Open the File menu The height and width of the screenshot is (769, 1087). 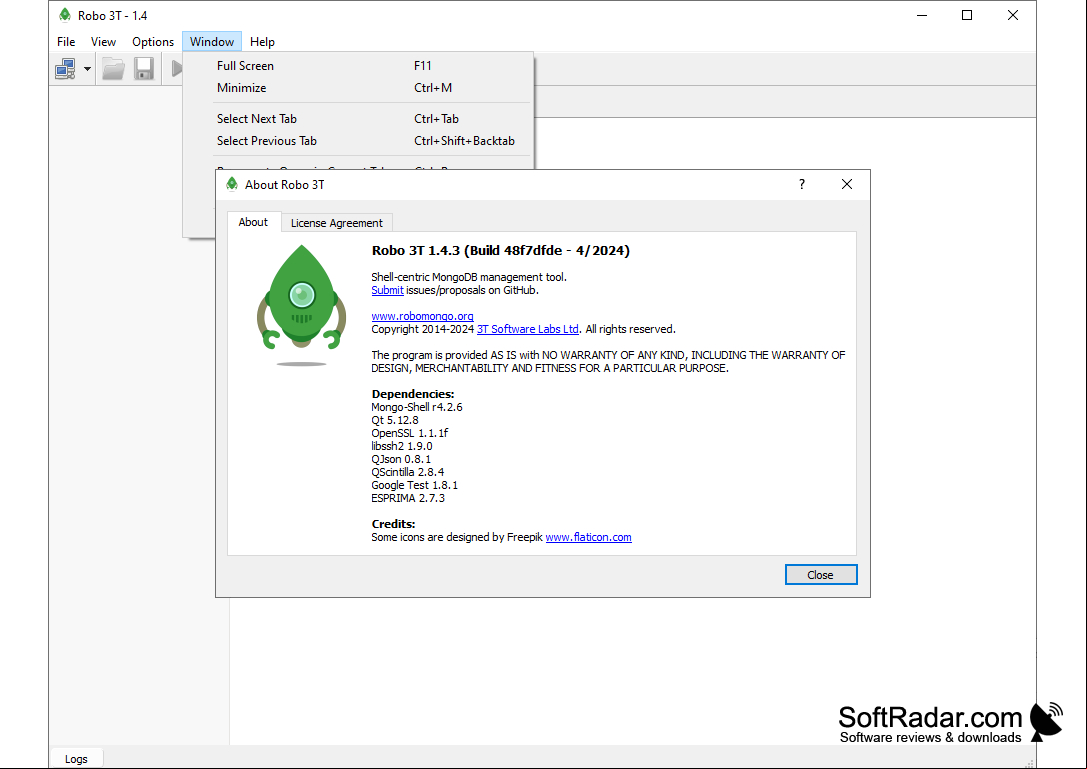[66, 42]
